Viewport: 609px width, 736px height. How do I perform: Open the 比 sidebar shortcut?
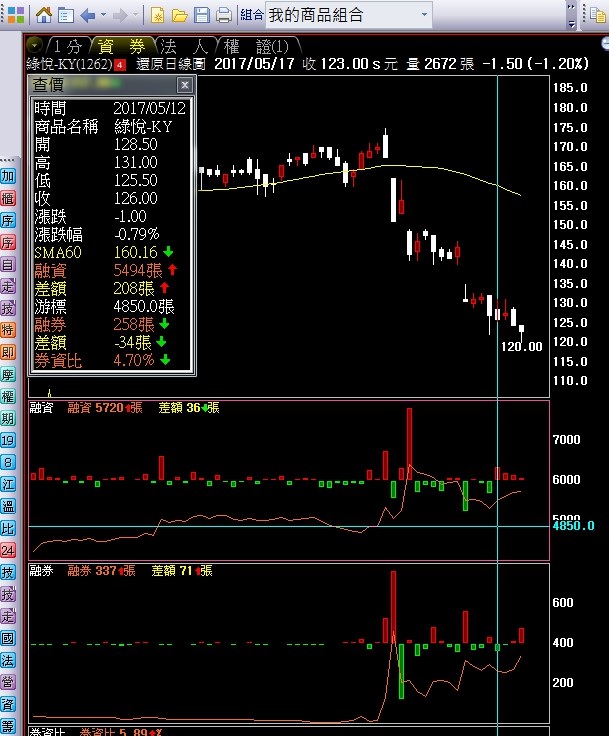[x=8, y=529]
